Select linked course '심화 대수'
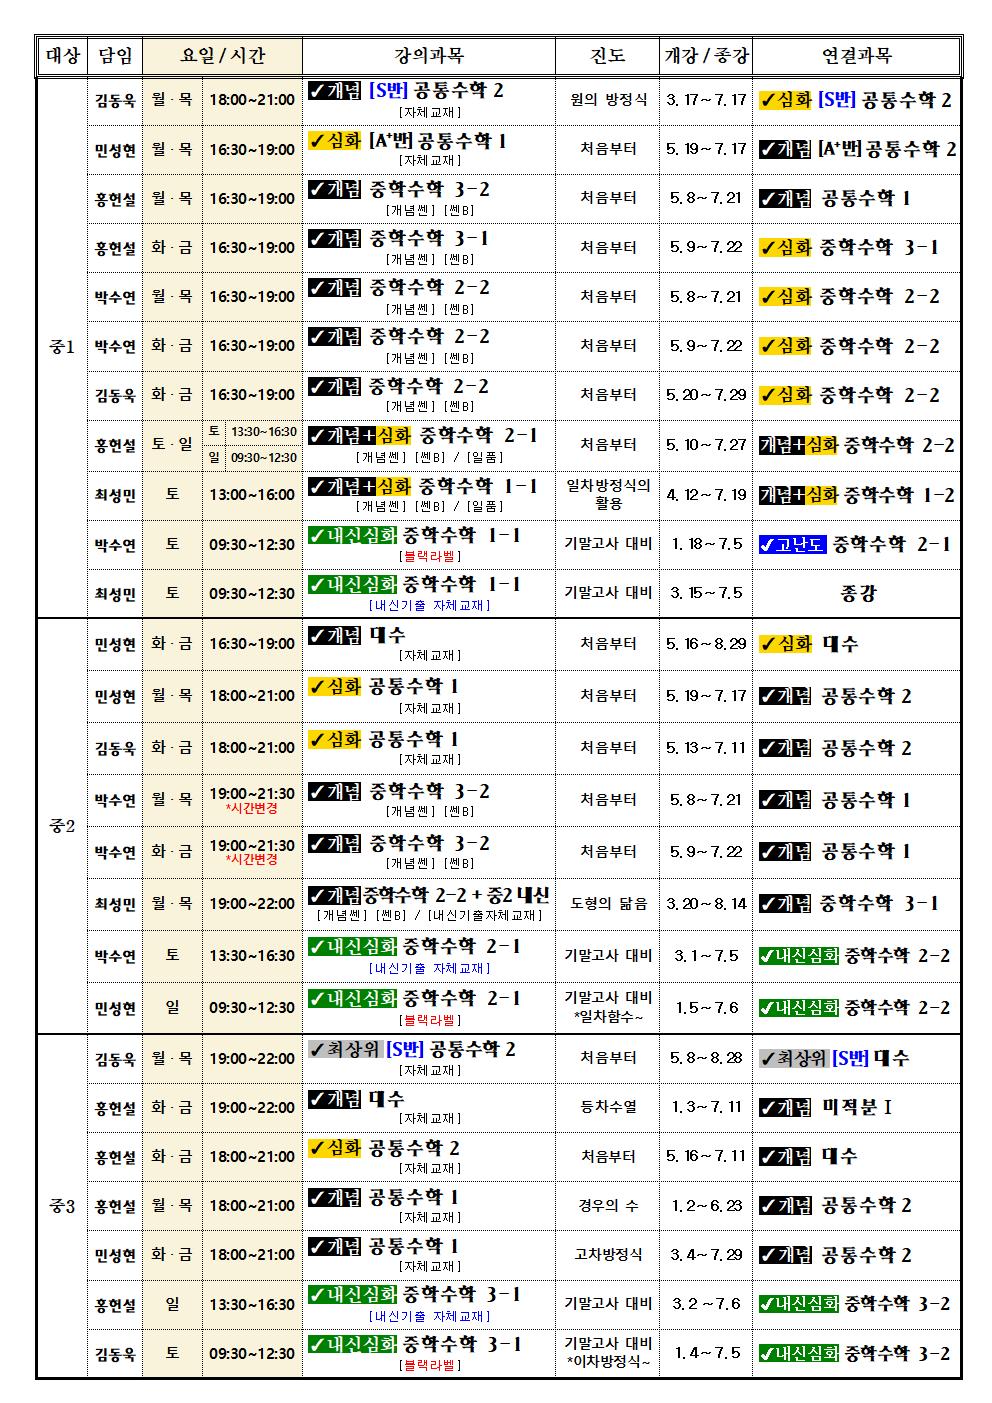992x1403 pixels. 857,644
